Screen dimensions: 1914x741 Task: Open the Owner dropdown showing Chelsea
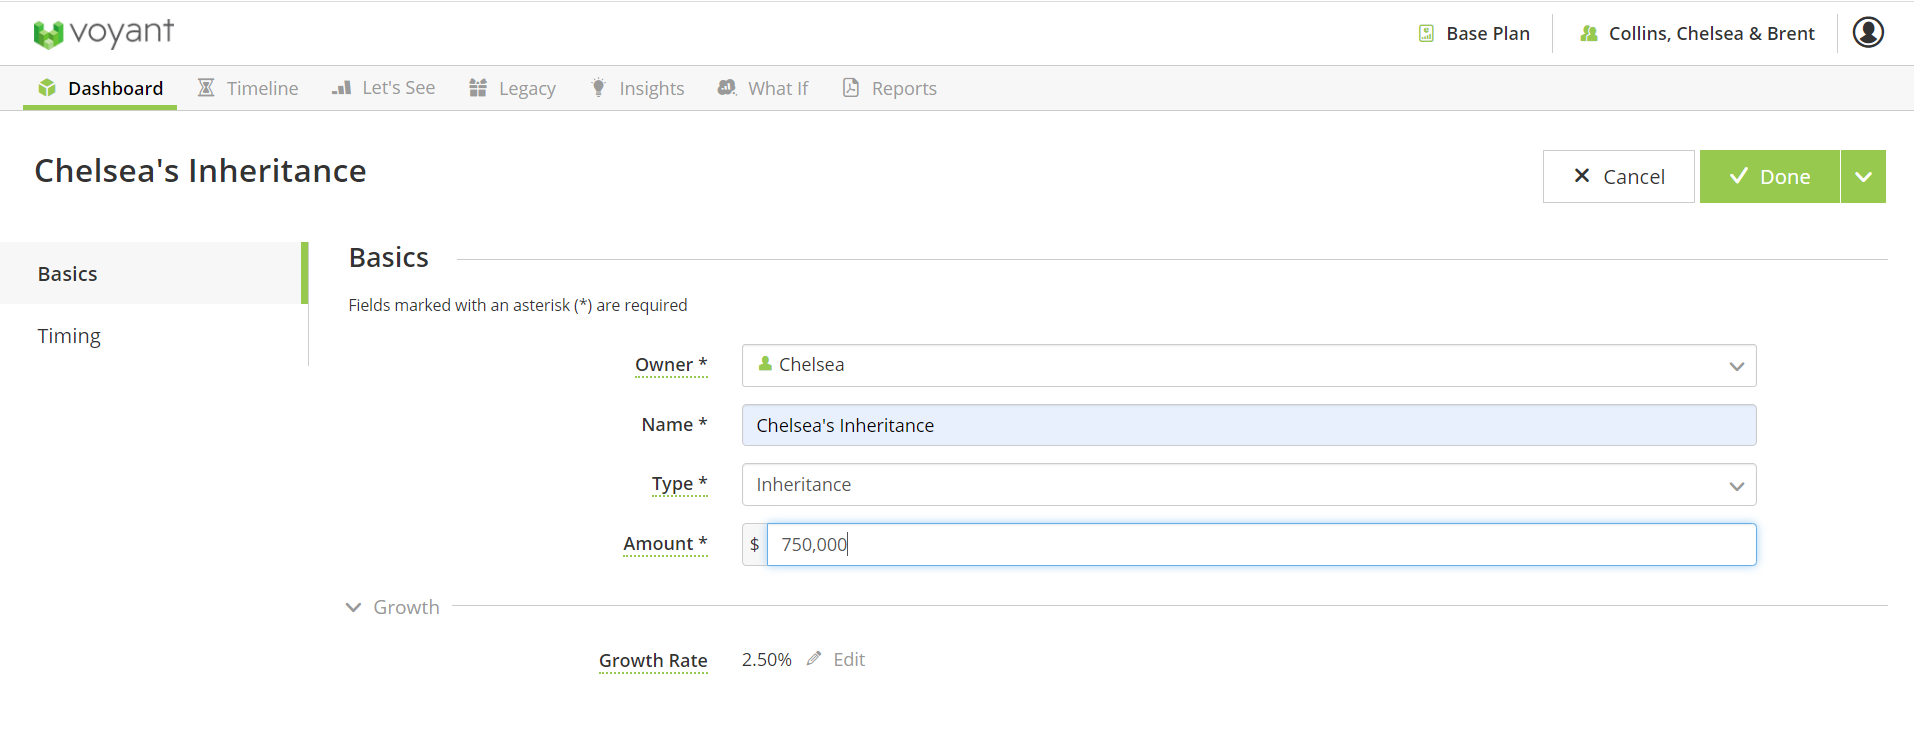click(1248, 365)
